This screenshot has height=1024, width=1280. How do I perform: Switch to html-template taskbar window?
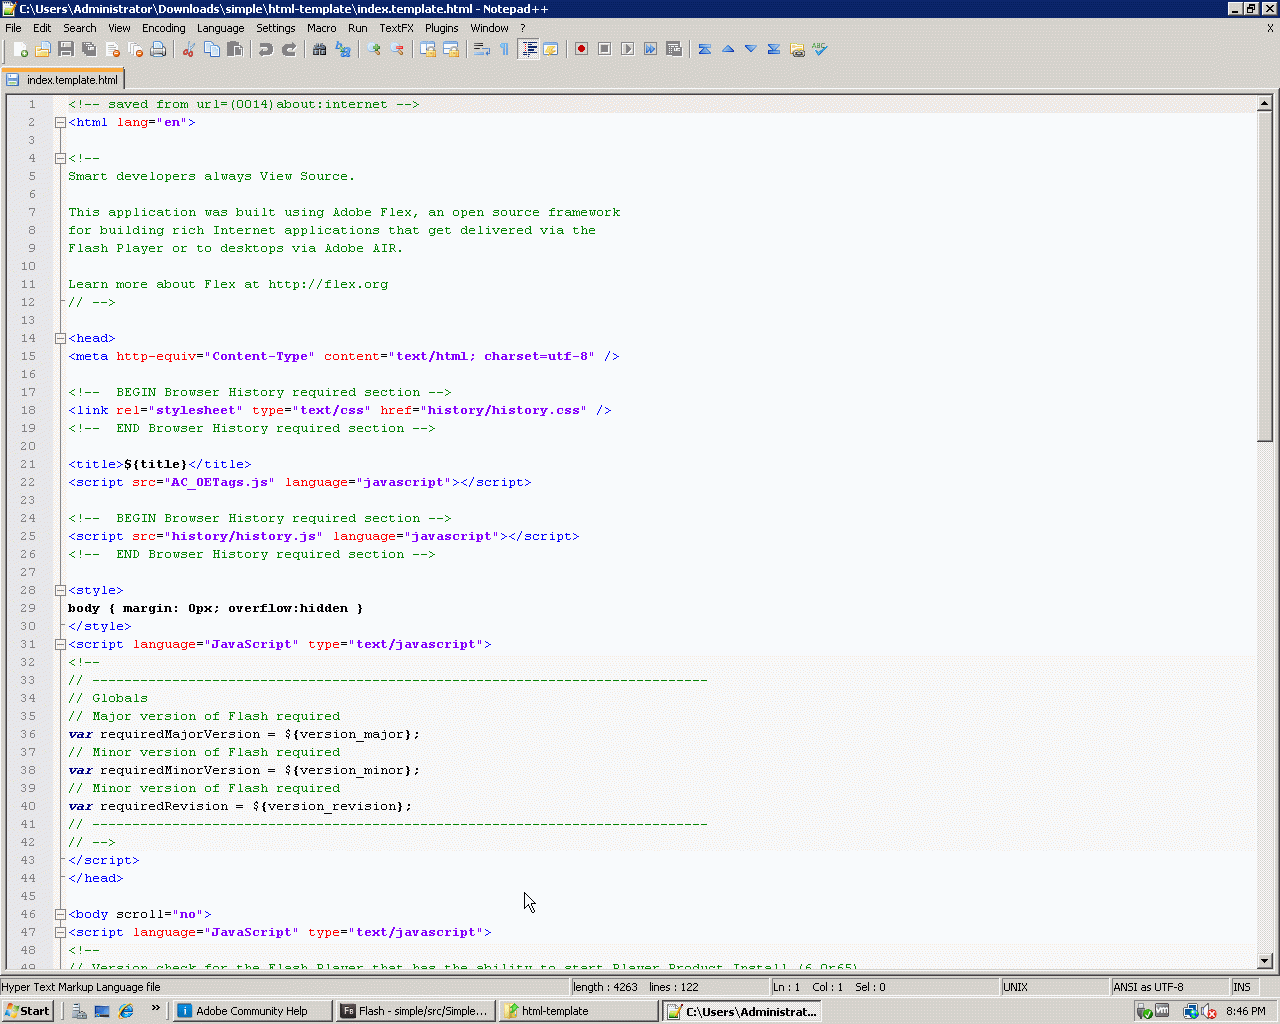tap(579, 1011)
